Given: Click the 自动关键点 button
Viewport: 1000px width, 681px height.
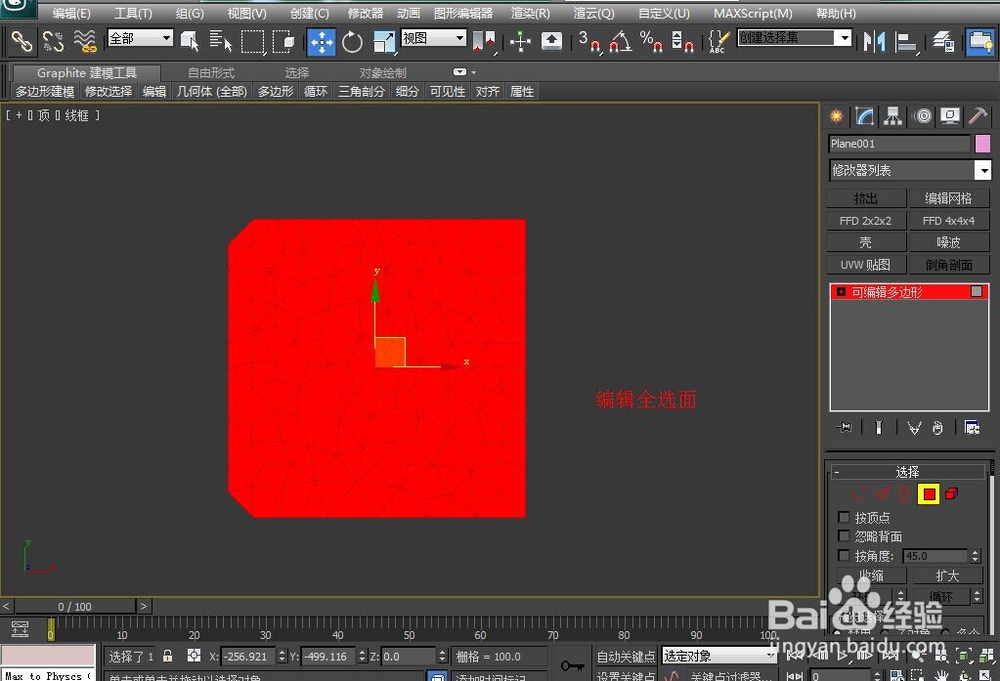Looking at the screenshot, I should click(626, 656).
